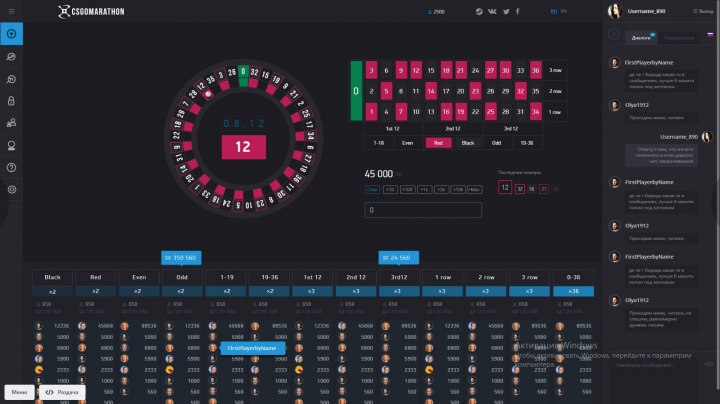The height and width of the screenshot is (404, 720).
Task: Bet on number 14 cell
Action: 431,91
